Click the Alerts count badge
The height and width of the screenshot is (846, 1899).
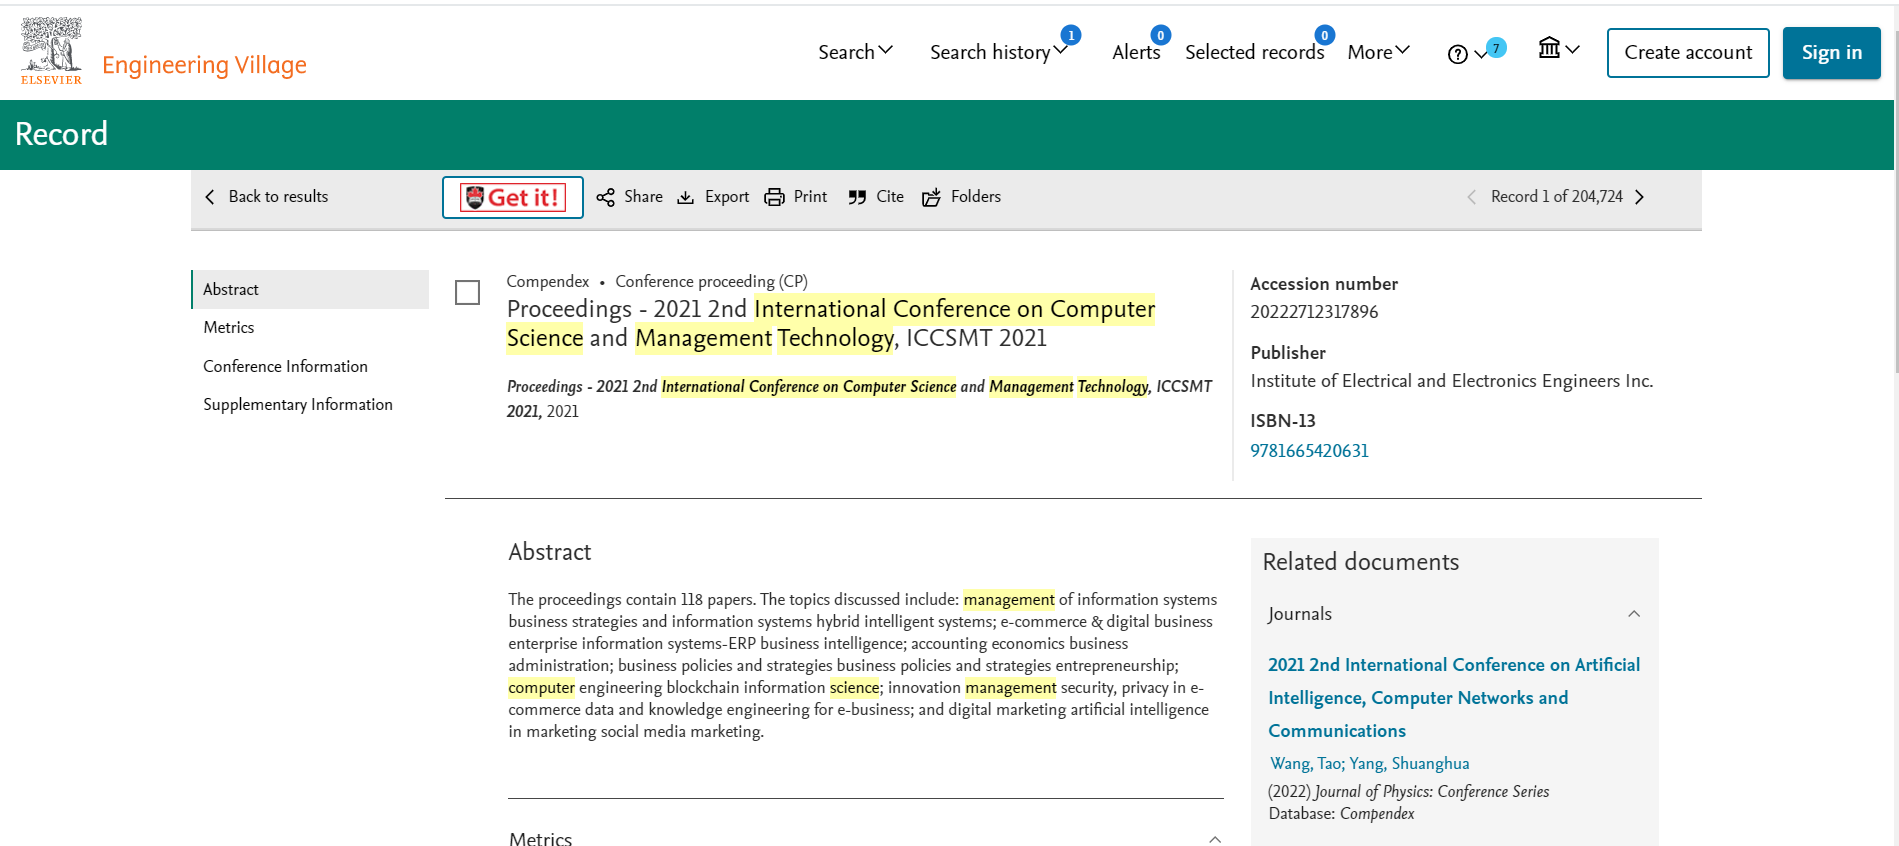[1161, 35]
